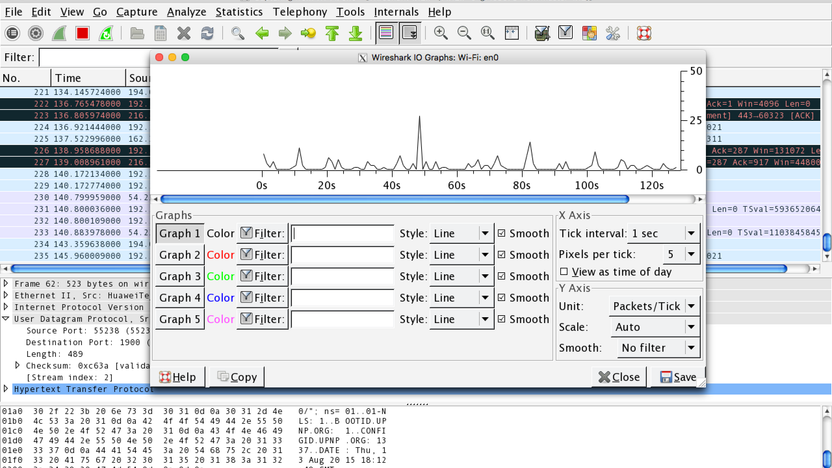This screenshot has height=468, width=832.
Task: Click Graph 5 magenta Color label
Action: [x=220, y=319]
